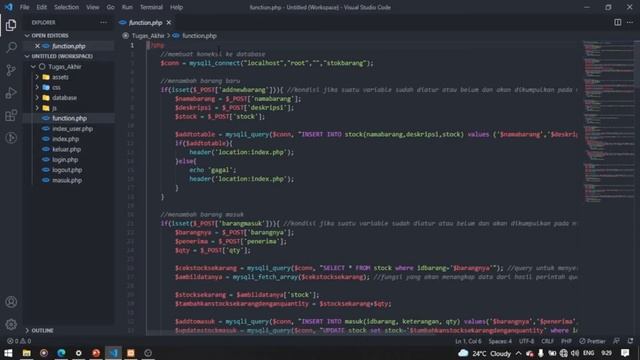The width and height of the screenshot is (640, 360).
Task: Click function.php in the breadcrumb
Action: point(199,36)
